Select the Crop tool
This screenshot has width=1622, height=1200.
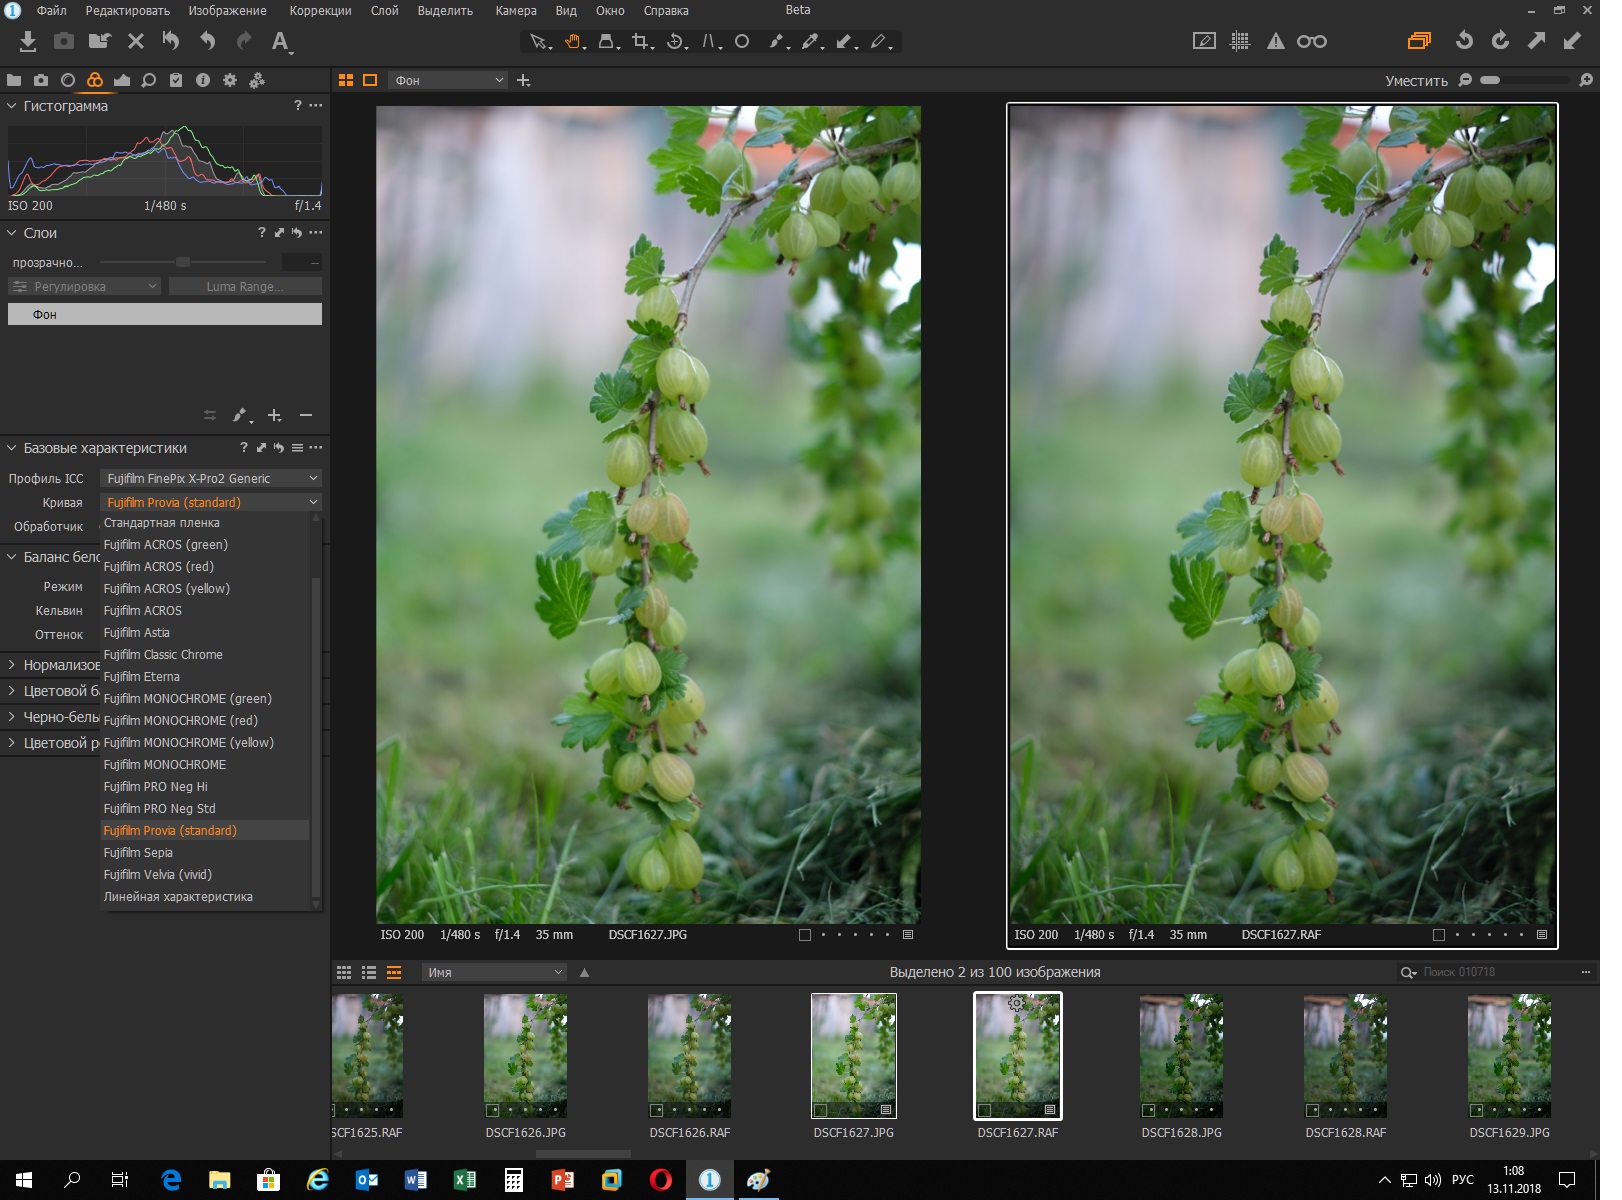tap(642, 41)
